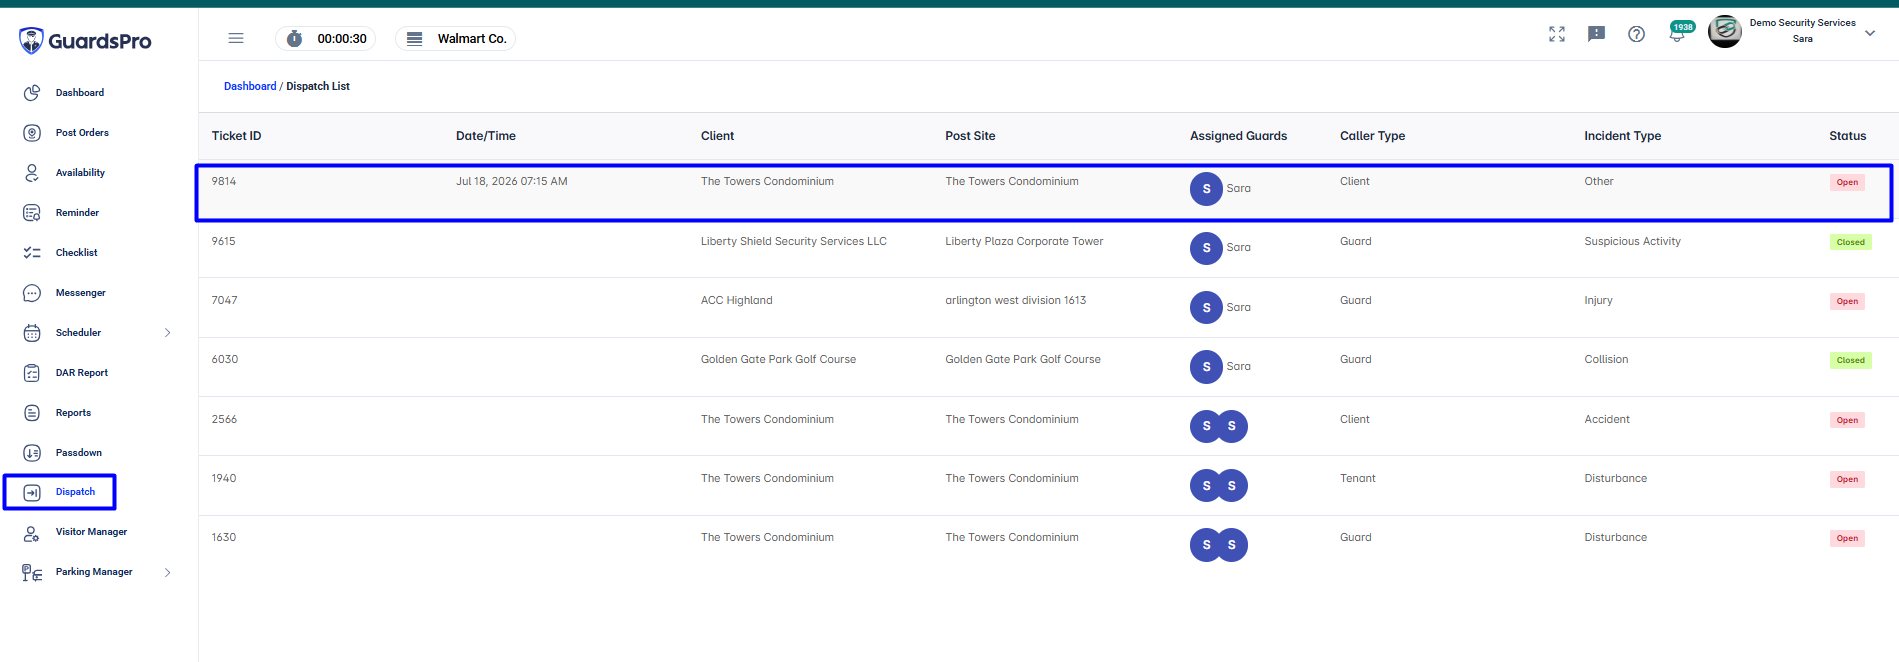Click the Messenger chat icon in sidebar
1899x662 pixels.
(32, 293)
